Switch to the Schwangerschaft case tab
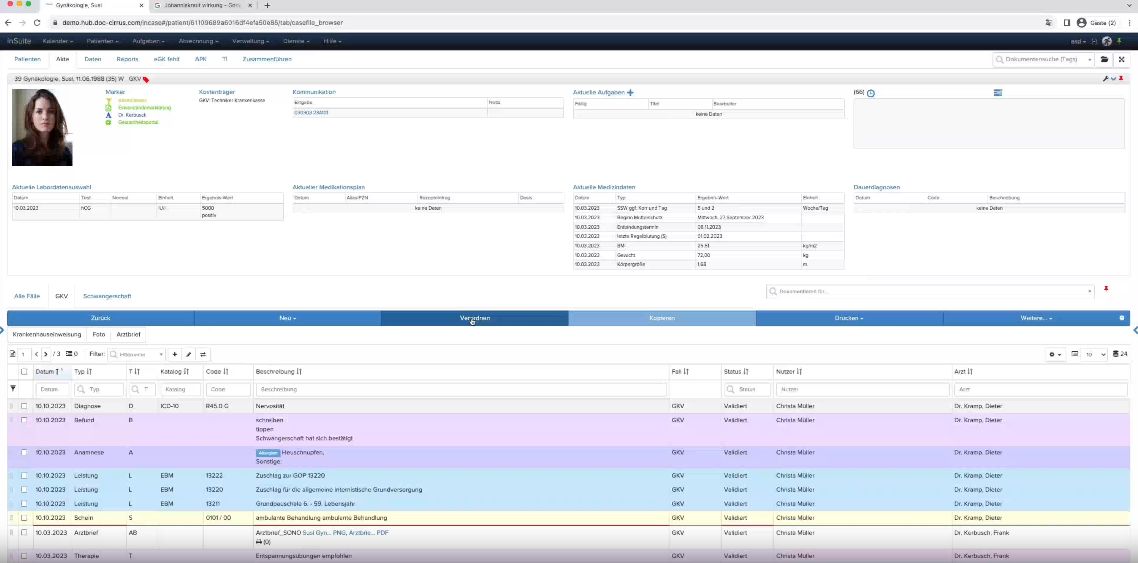 click(x=107, y=297)
